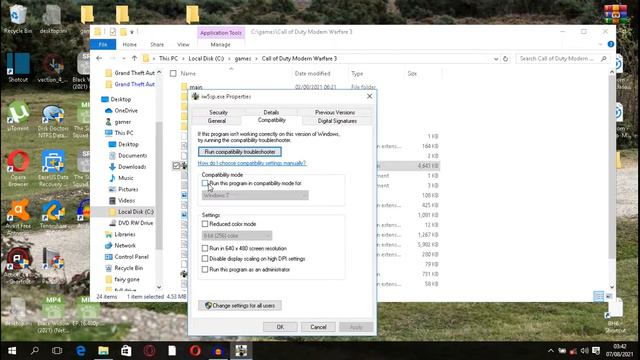Click OK in Properties dialog
This screenshot has width=640, height=360.
280,327
